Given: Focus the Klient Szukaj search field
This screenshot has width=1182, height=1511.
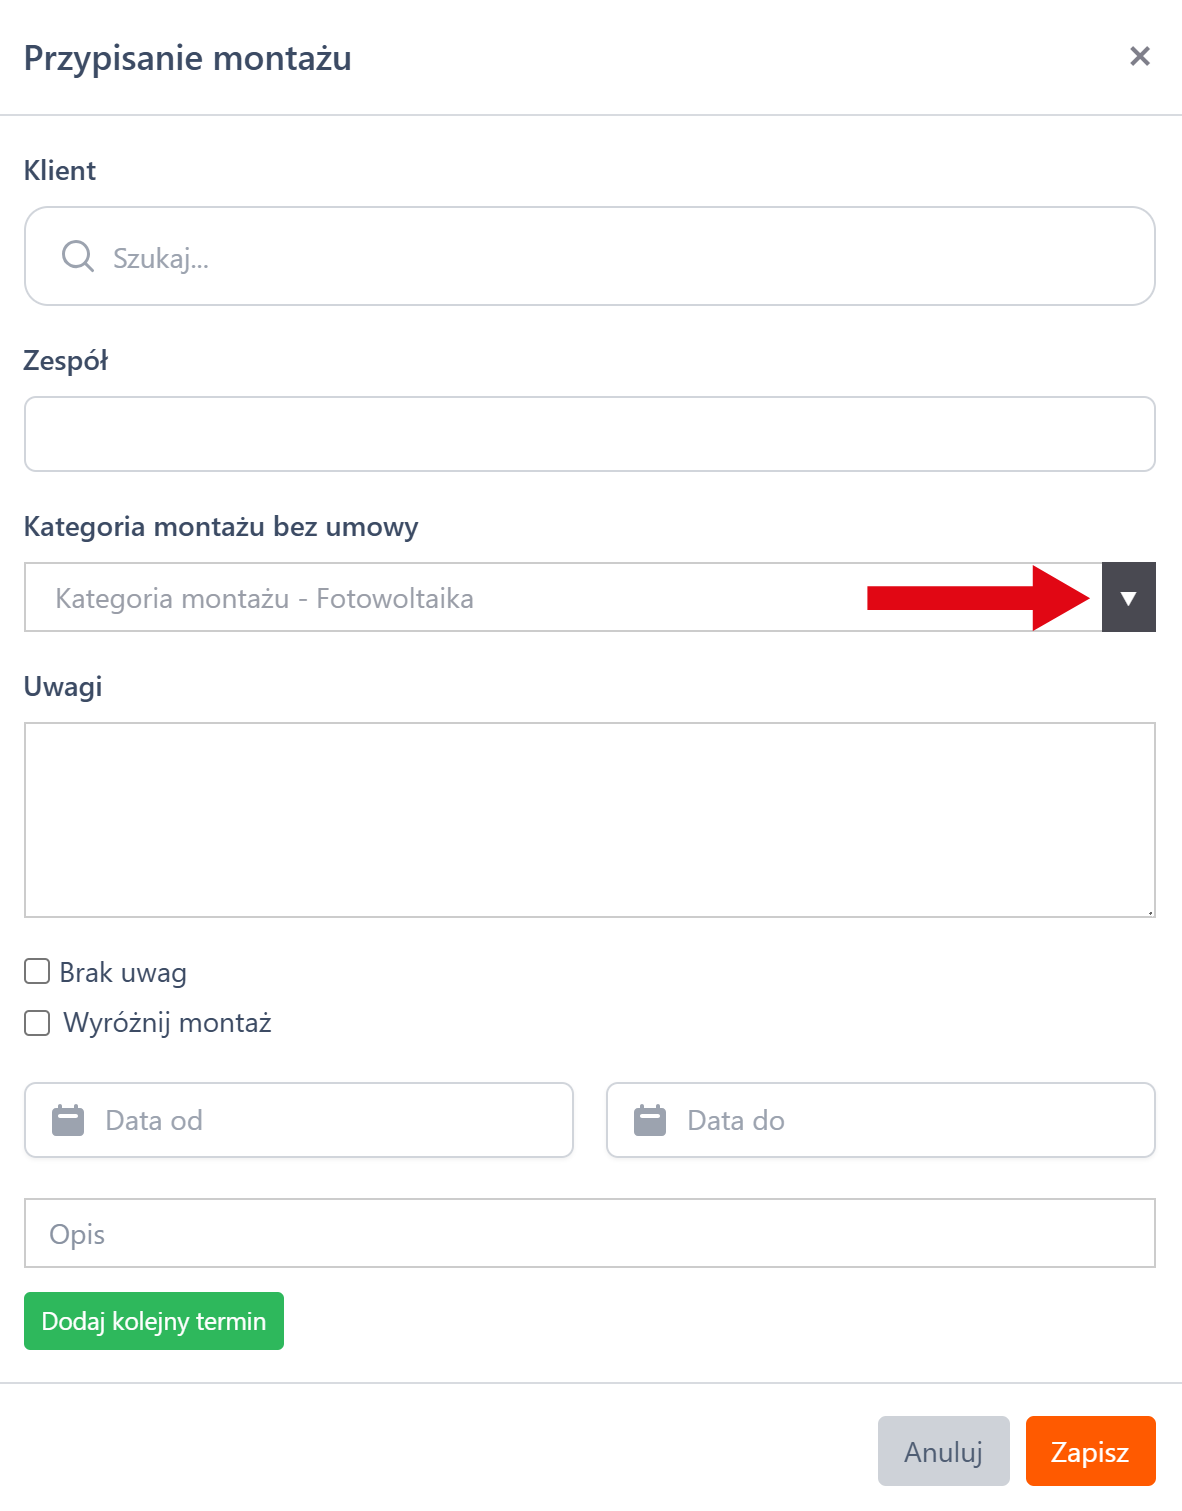Looking at the screenshot, I should tap(620, 257).
